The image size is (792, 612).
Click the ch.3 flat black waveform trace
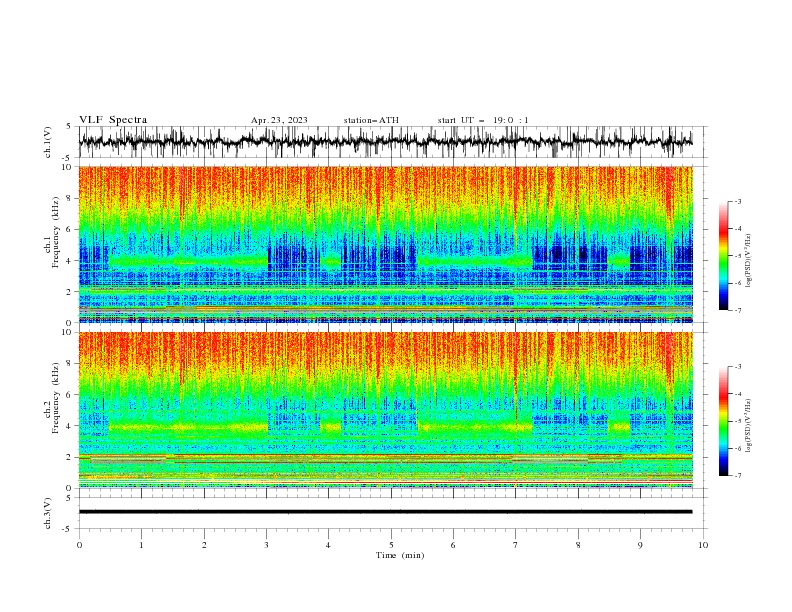click(385, 512)
